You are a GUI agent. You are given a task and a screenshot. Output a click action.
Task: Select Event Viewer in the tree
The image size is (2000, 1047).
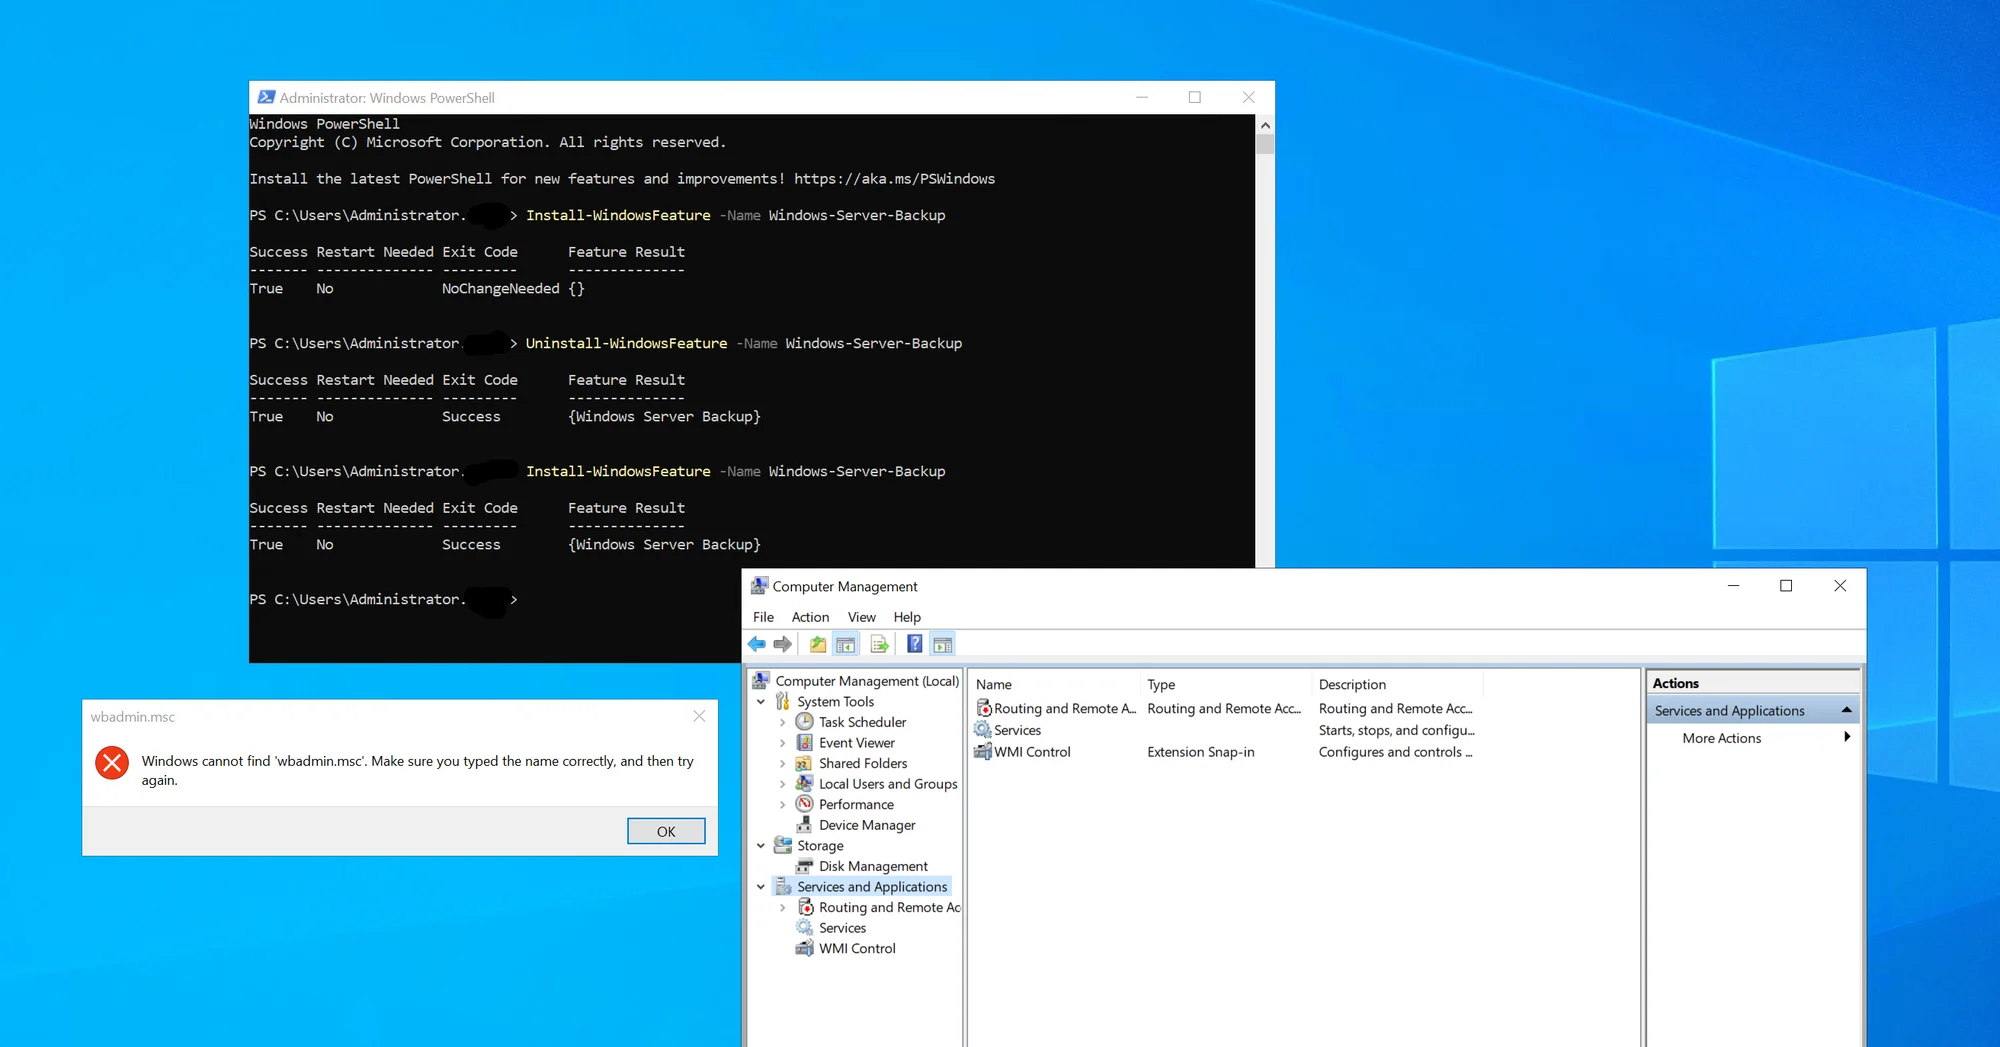tap(857, 743)
